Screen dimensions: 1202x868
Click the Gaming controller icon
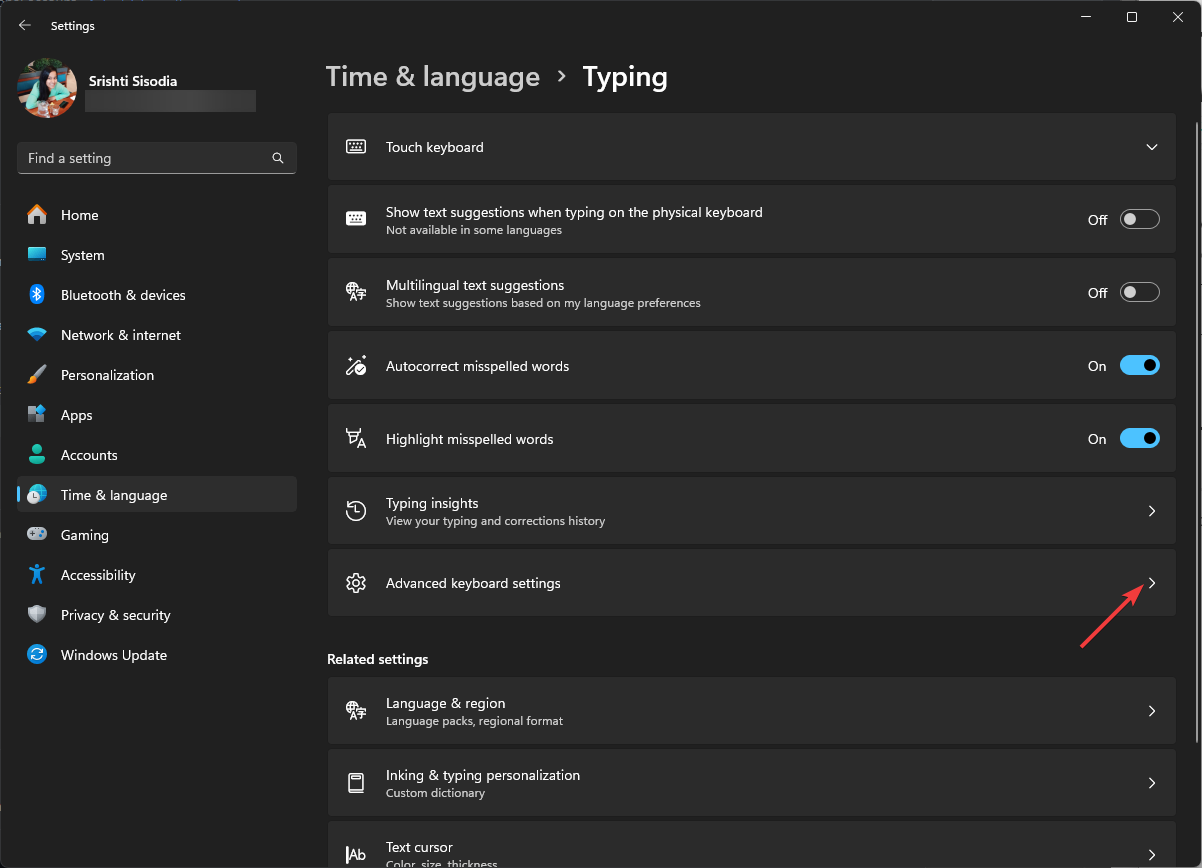point(38,535)
